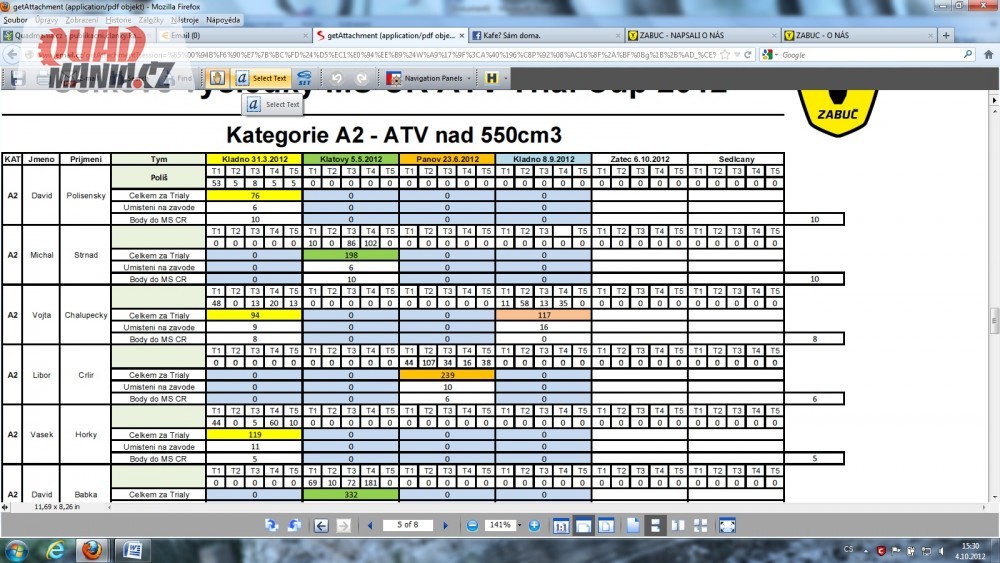Activate the Hand tool in the PDF toolbar
Viewport: 1000px width, 563px height.
217,78
